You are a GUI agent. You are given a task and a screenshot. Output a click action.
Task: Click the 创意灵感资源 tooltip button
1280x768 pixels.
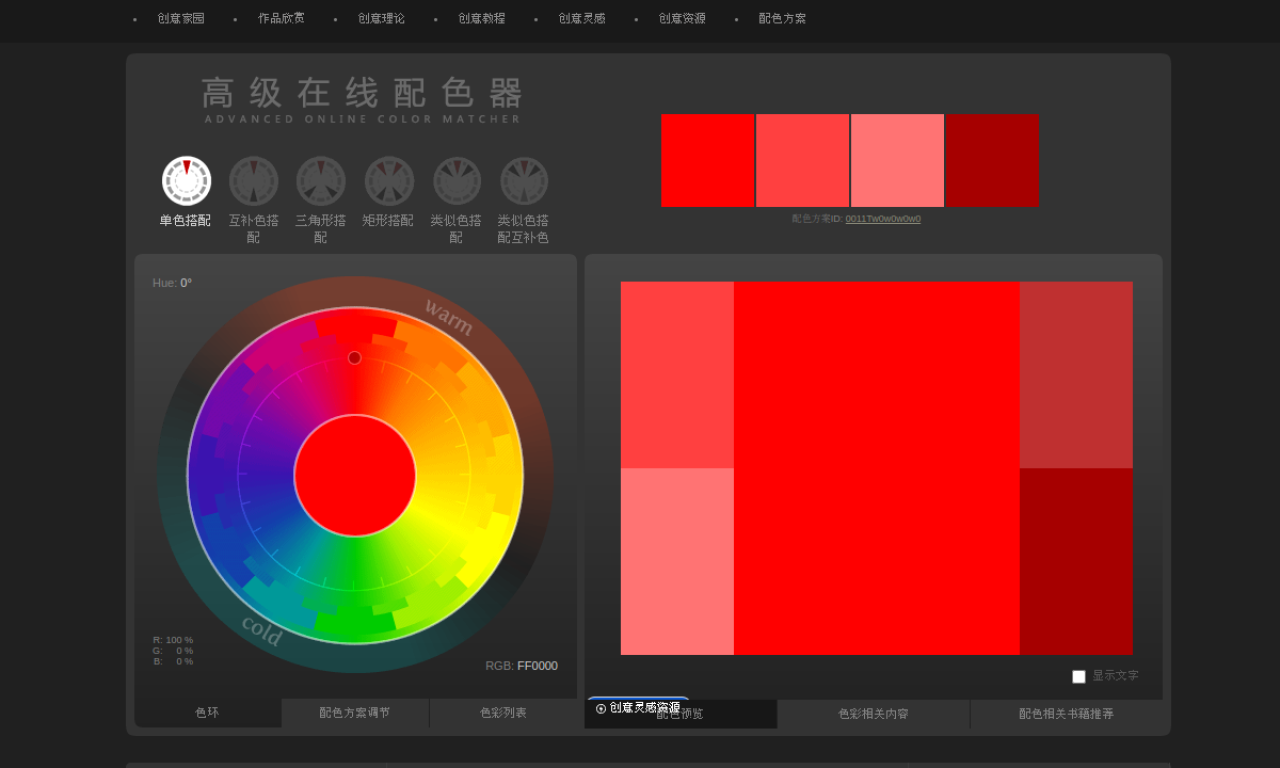coord(638,707)
